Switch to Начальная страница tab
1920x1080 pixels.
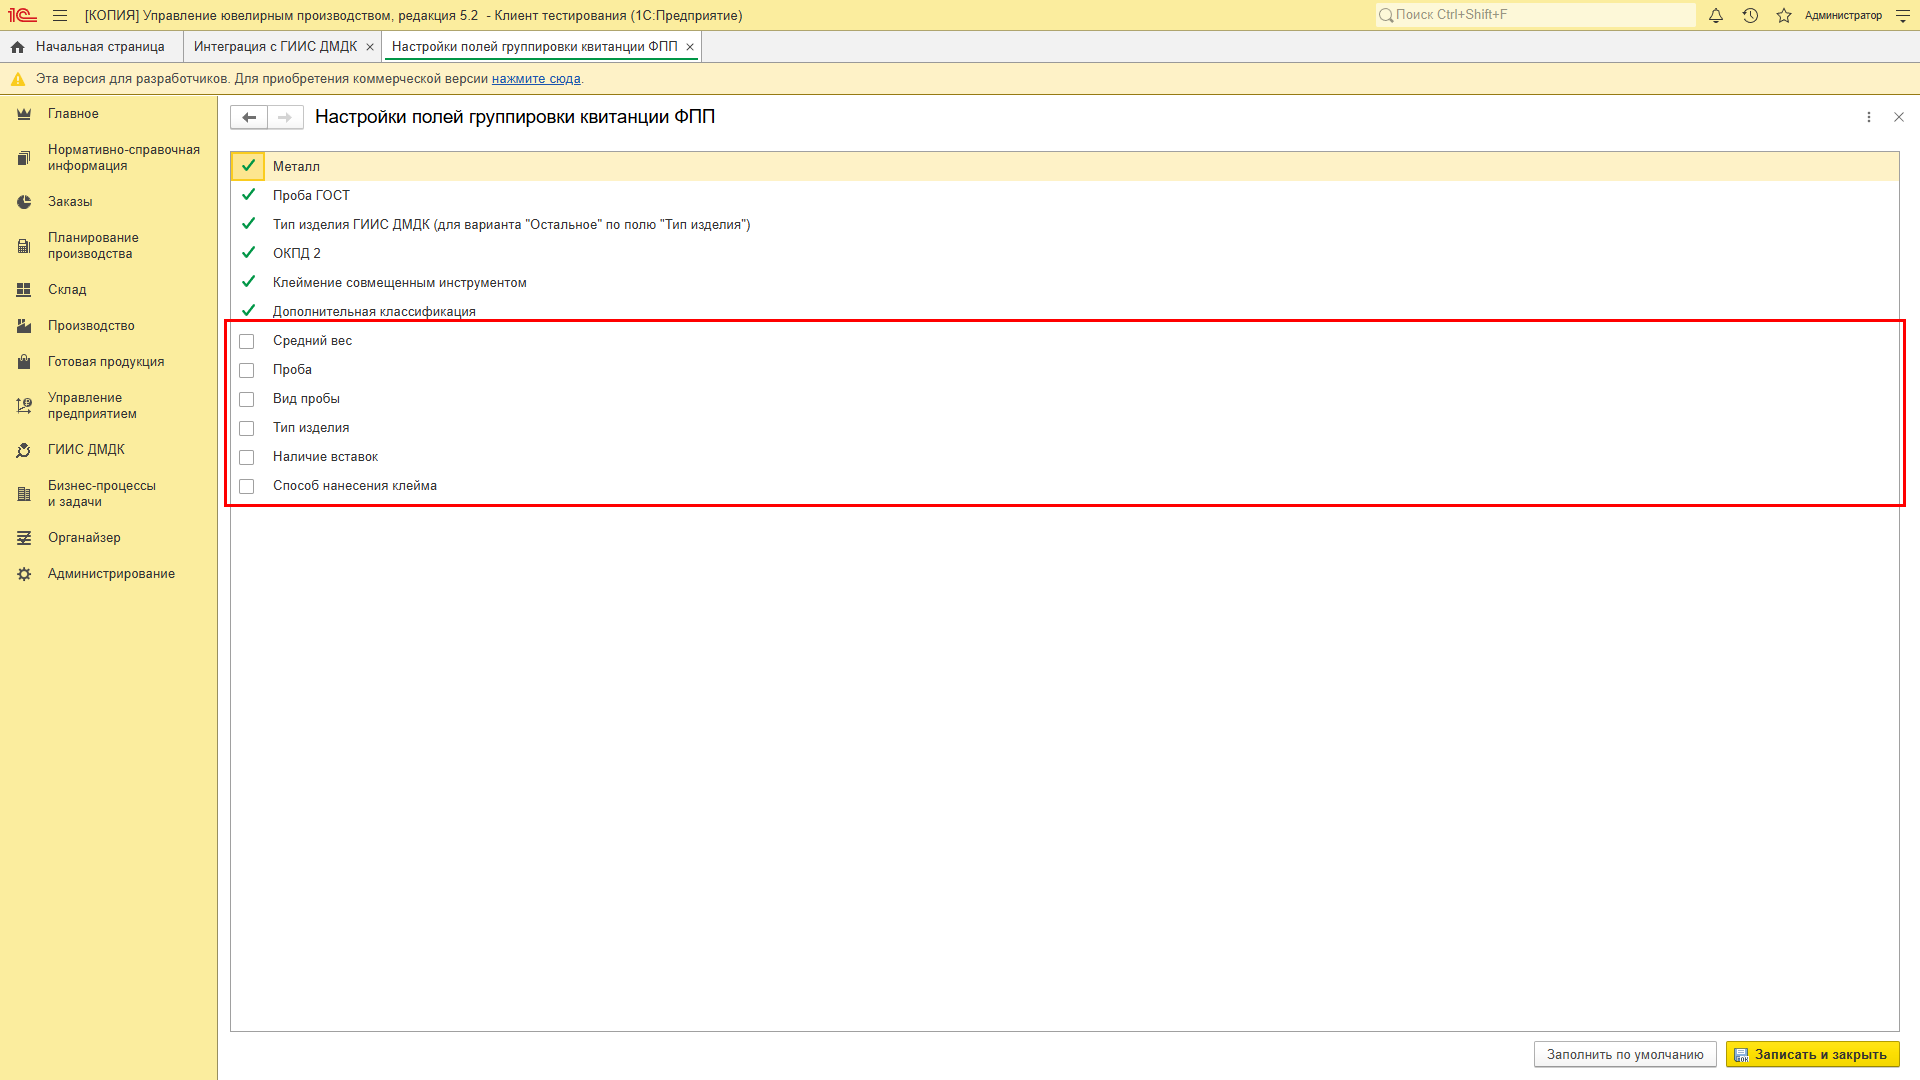coord(91,47)
